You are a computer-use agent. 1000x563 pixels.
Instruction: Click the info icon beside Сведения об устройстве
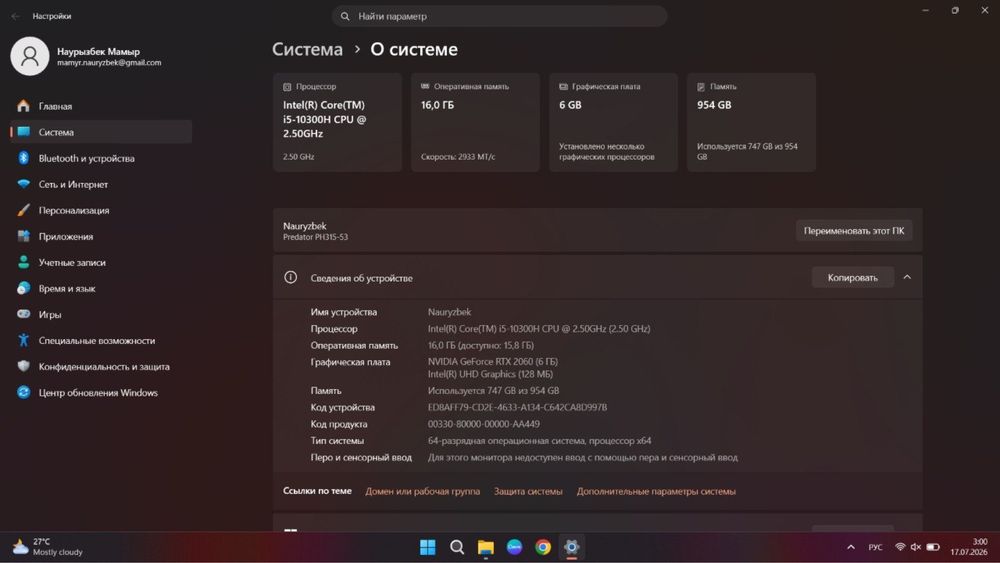pos(290,277)
